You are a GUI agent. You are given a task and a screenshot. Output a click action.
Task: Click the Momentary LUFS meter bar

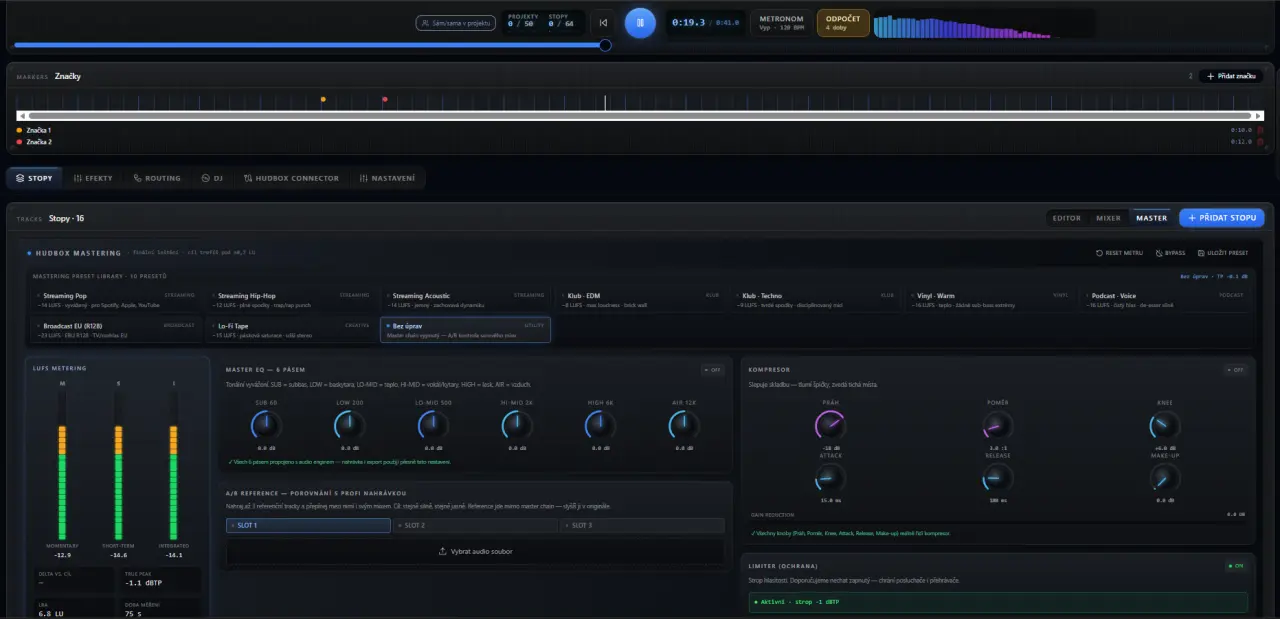point(62,465)
